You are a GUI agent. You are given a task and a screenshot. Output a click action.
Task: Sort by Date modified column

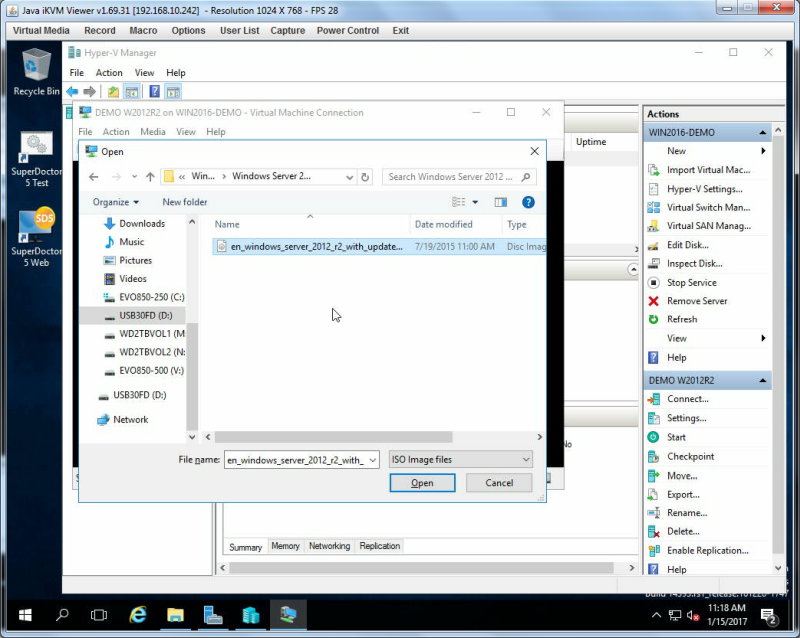443,225
